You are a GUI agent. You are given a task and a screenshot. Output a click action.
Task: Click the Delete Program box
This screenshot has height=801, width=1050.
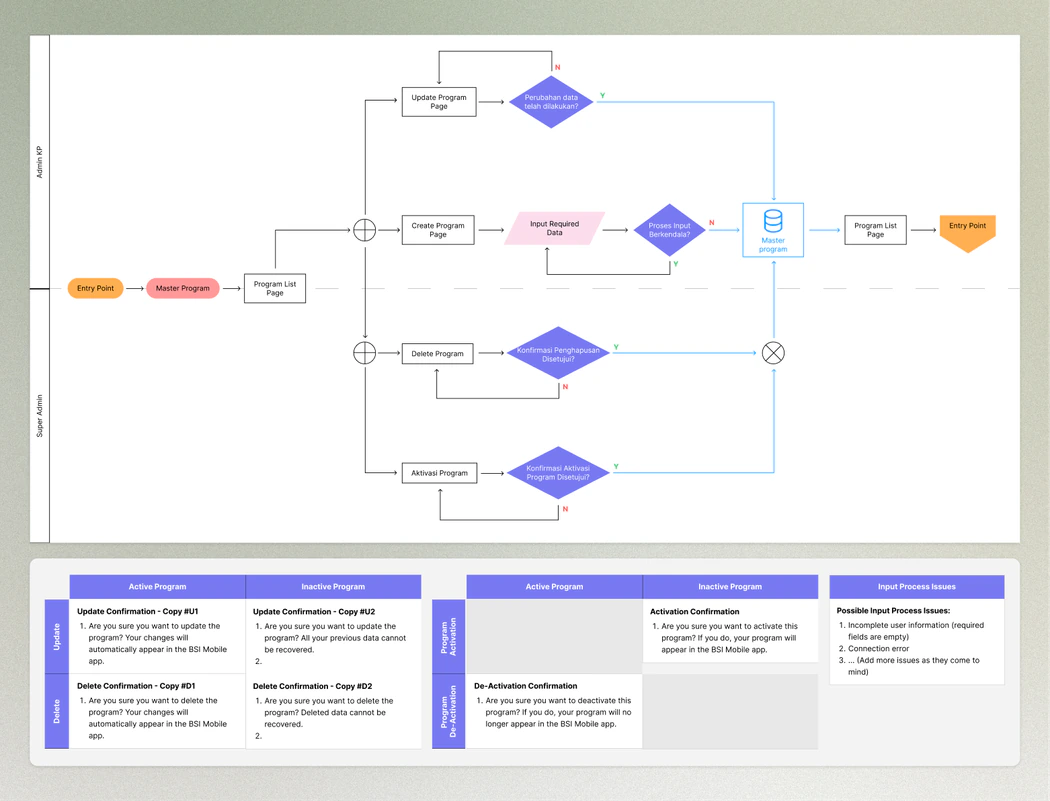[x=437, y=354]
